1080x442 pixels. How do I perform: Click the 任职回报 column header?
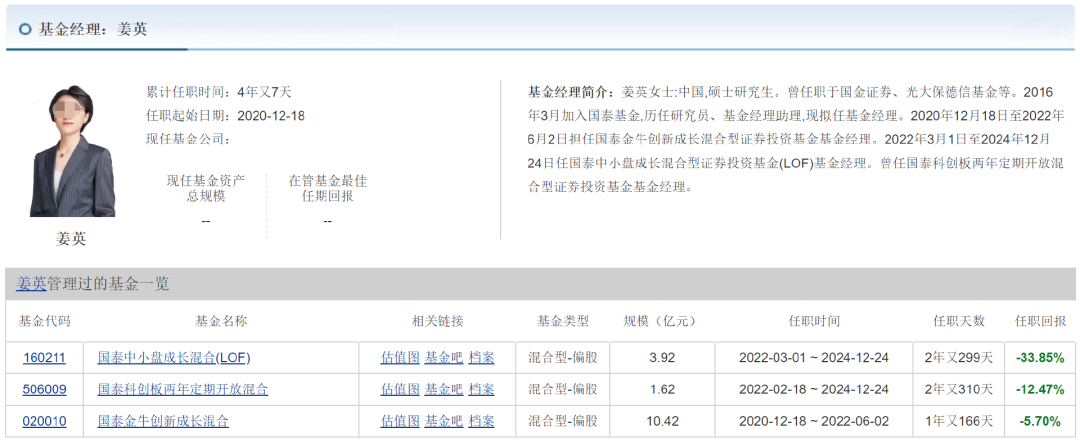[x=1040, y=322]
